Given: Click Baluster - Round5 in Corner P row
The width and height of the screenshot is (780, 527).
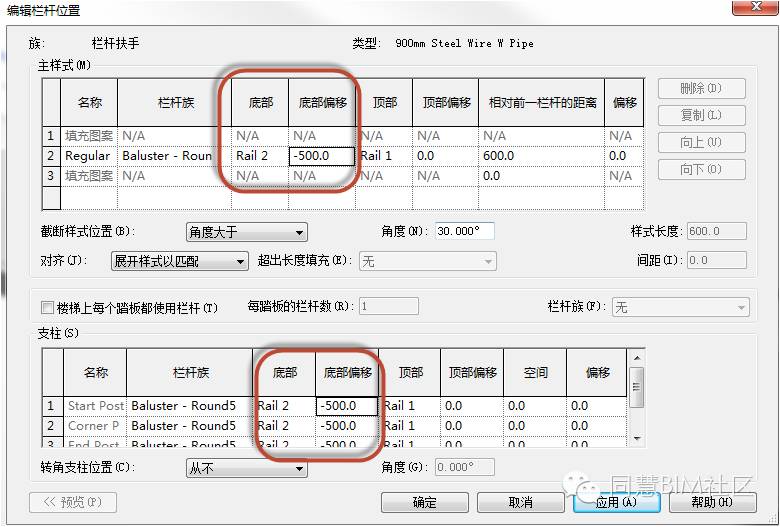Looking at the screenshot, I should [190, 426].
